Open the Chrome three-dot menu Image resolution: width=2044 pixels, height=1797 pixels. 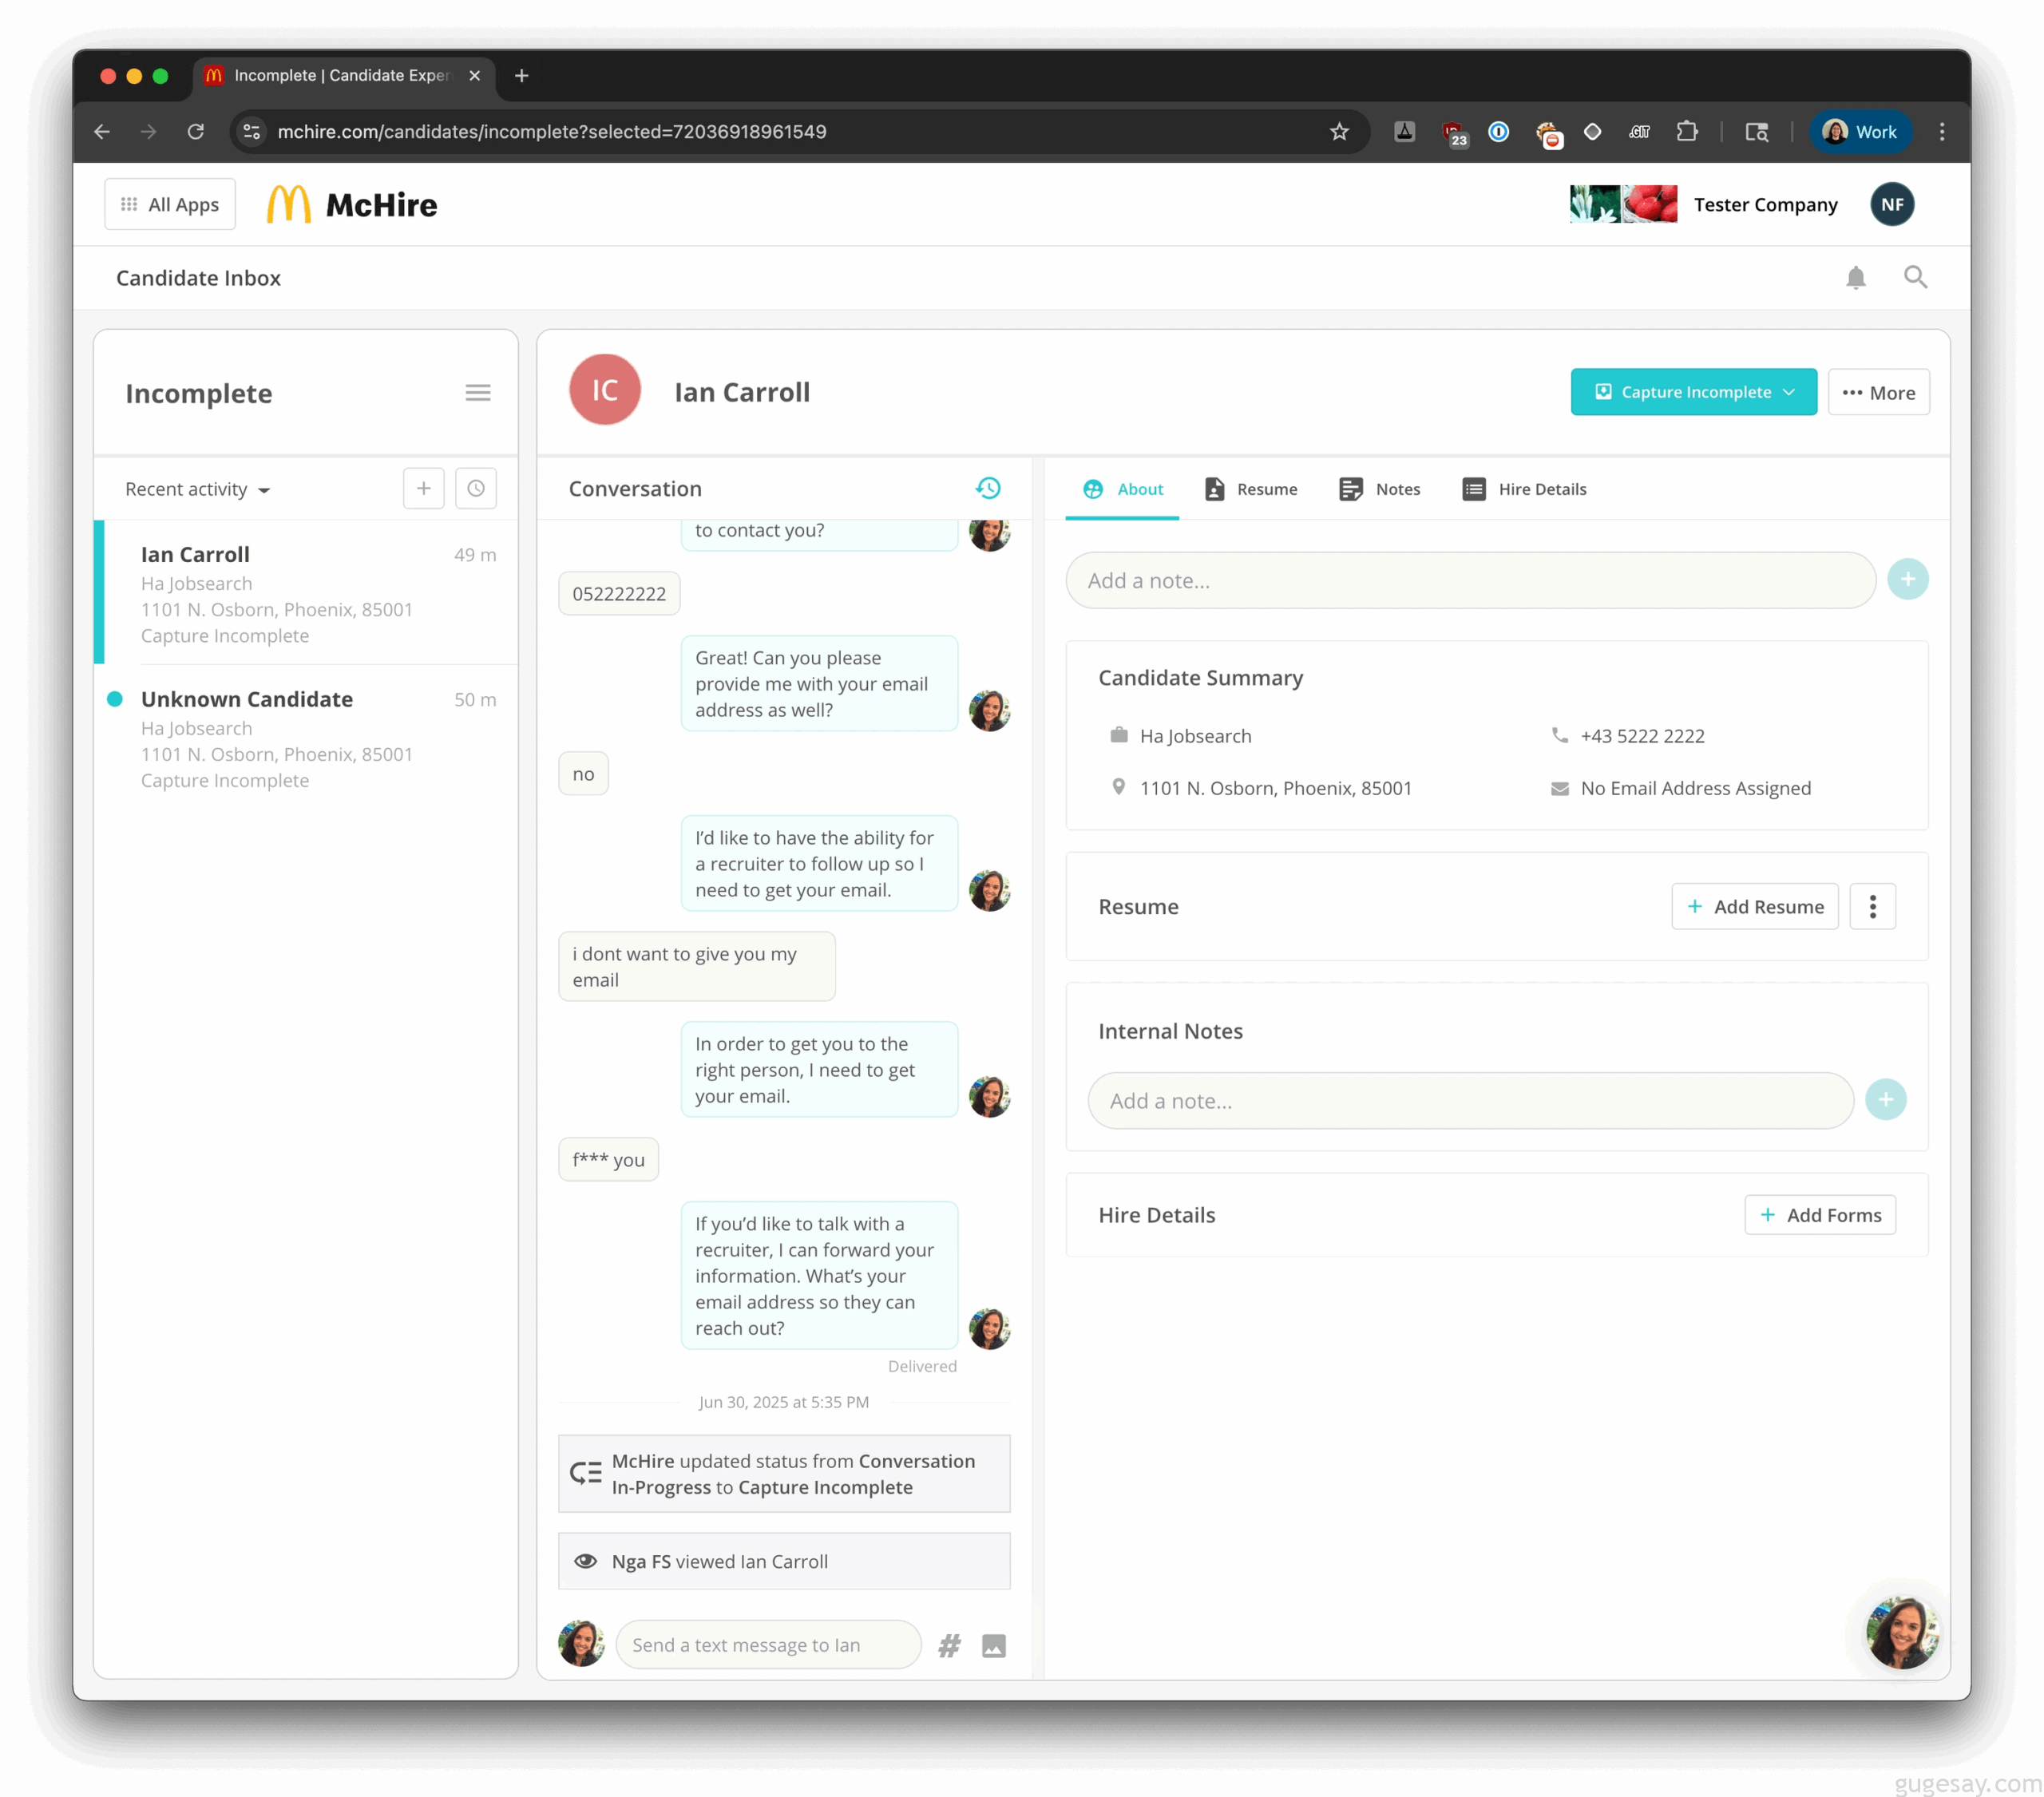[x=1941, y=132]
